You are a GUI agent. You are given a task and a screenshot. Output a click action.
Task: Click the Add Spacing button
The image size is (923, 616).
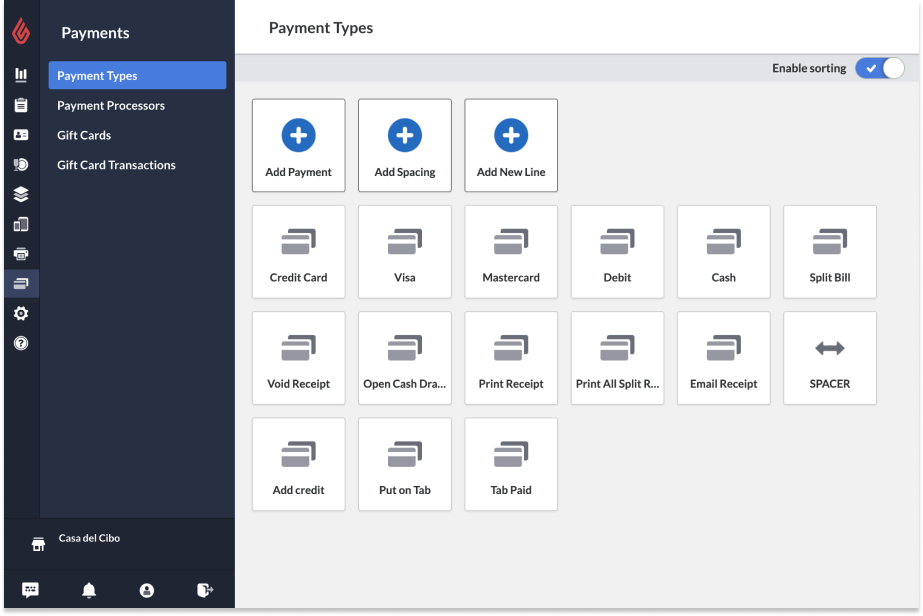click(x=405, y=145)
